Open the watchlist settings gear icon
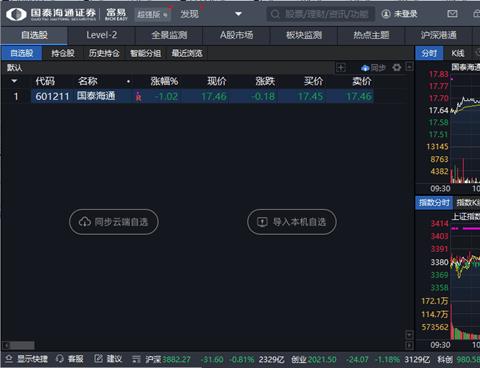Image resolution: width=480 pixels, height=368 pixels. (x=397, y=68)
